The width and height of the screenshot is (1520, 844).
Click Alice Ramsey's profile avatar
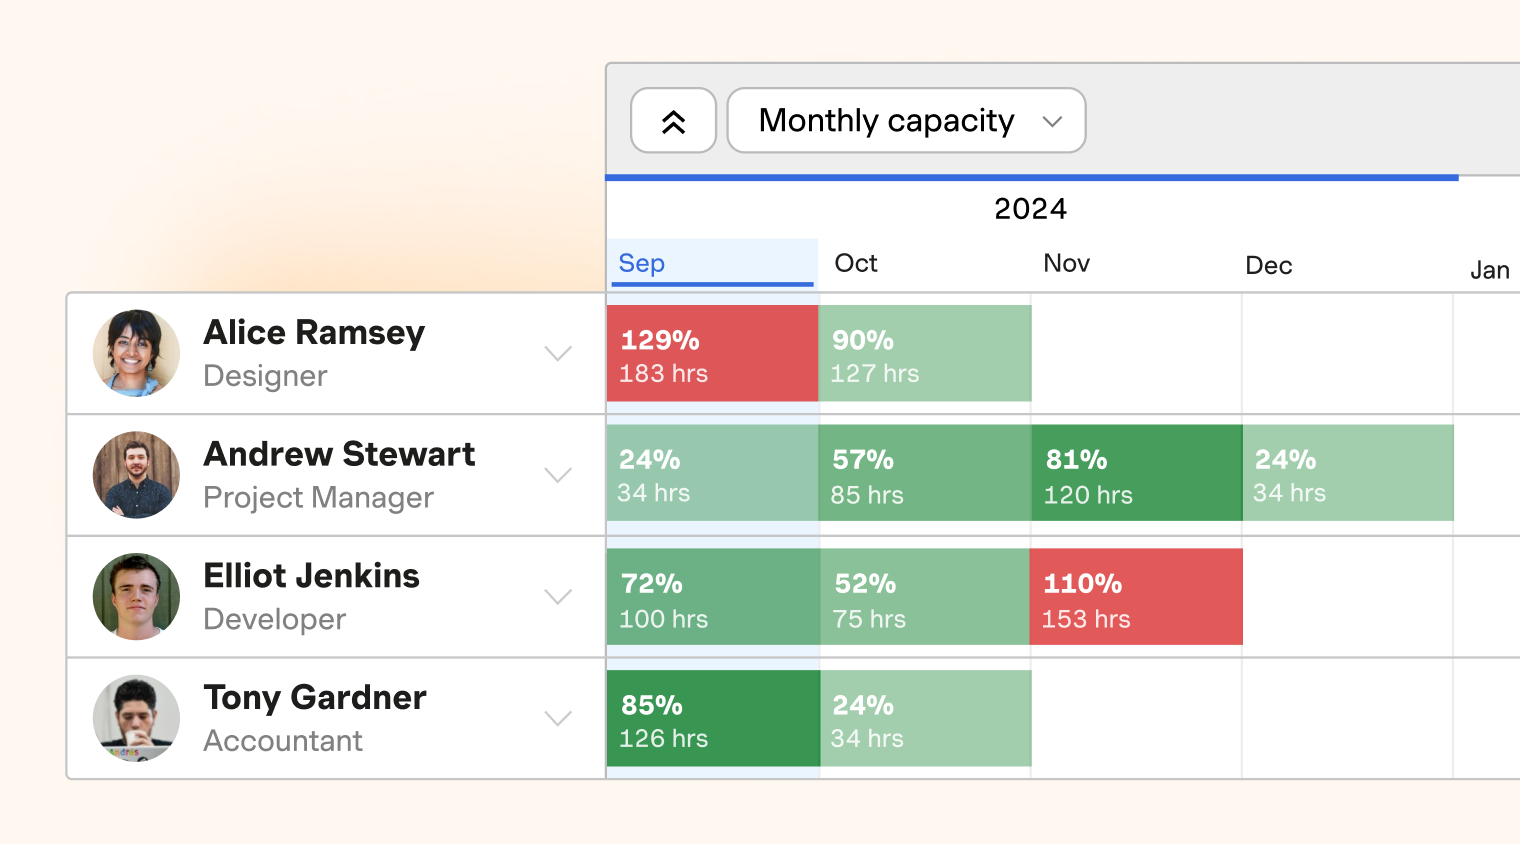136,353
